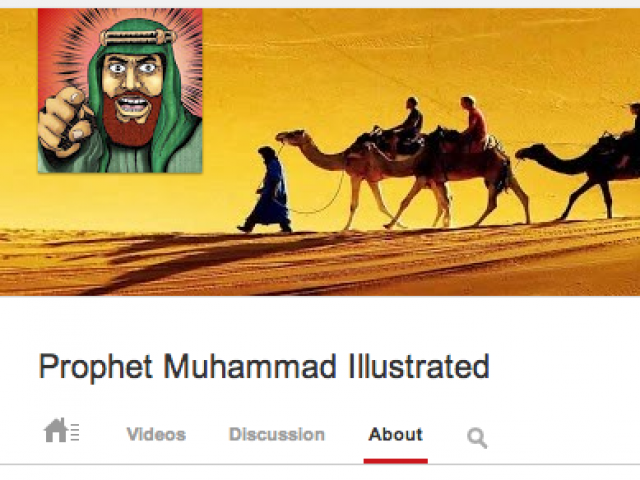The height and width of the screenshot is (480, 640).
Task: Click the list lines beside the house icon
Action: 75,432
